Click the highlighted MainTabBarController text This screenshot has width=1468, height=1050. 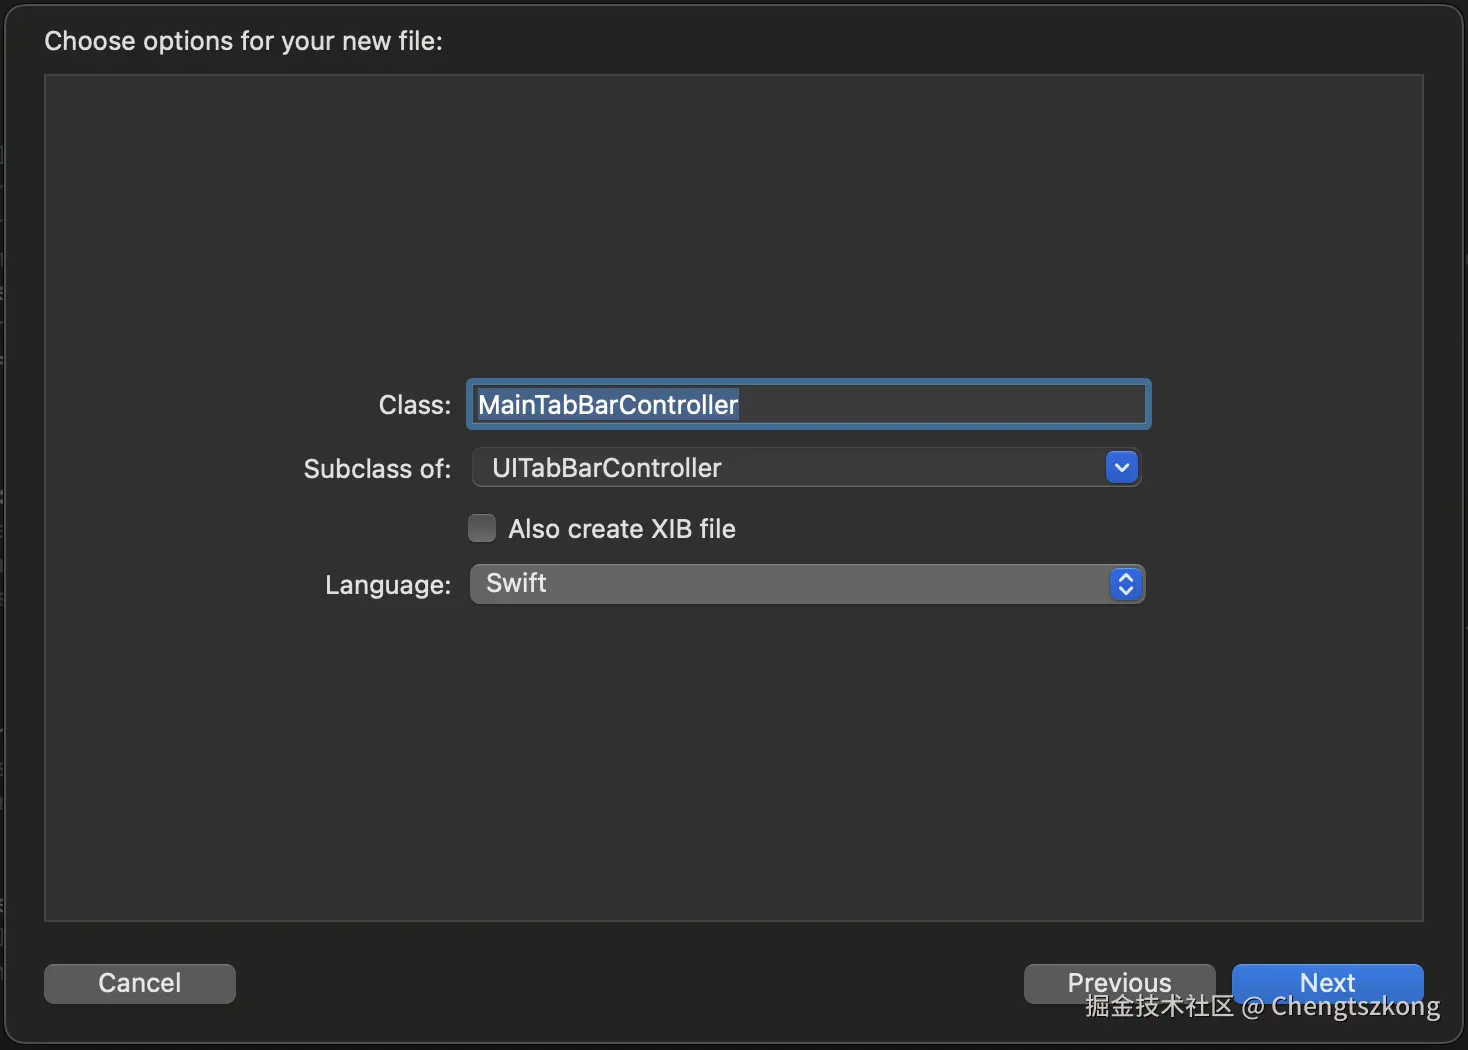(608, 405)
